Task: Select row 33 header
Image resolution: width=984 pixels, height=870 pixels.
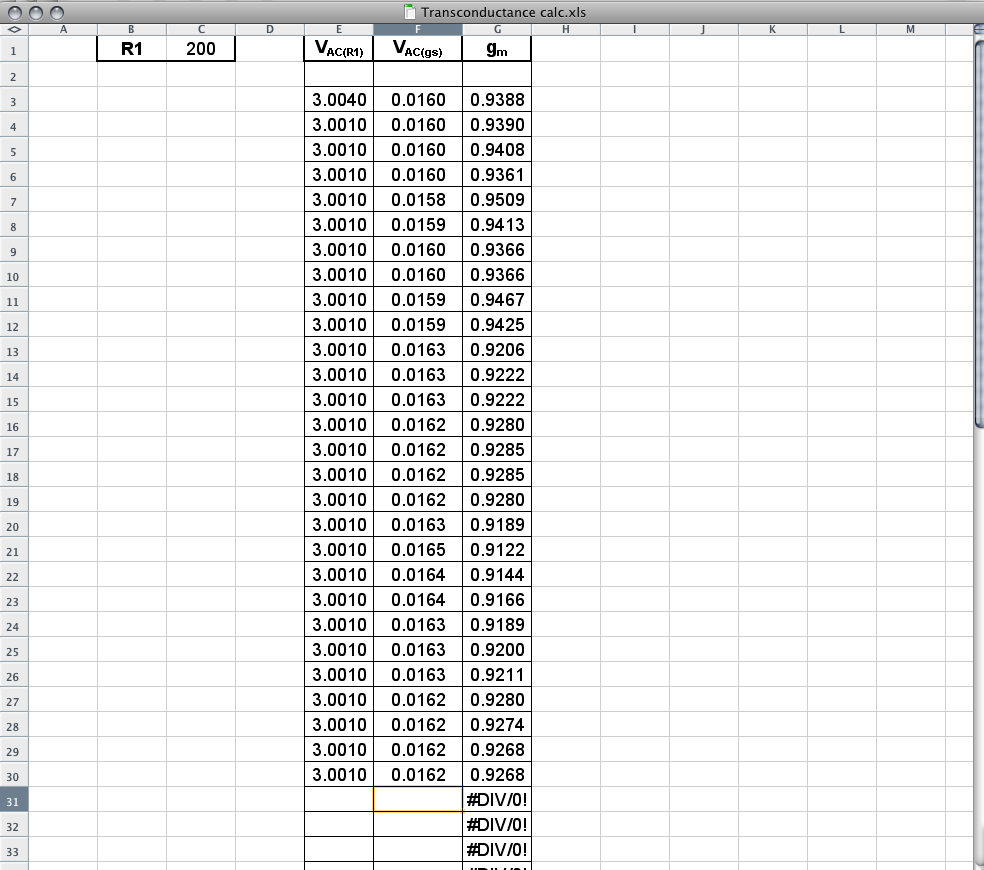Action: click(x=13, y=850)
